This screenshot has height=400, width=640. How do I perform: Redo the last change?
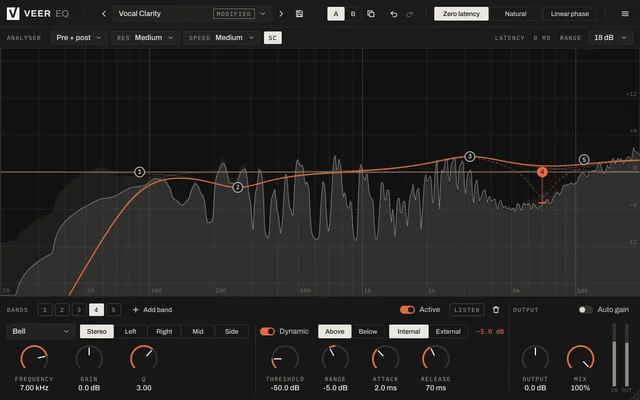[x=409, y=14]
